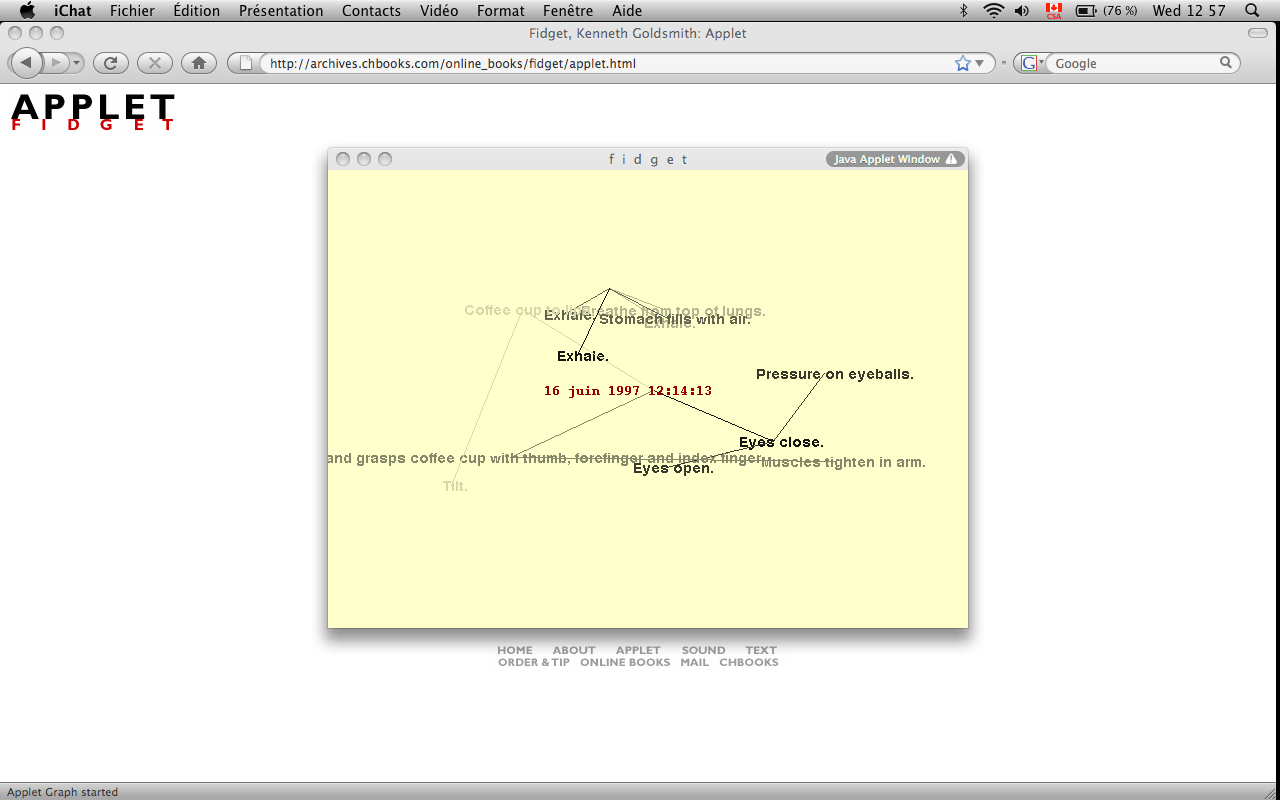Open the ABOUT link
This screenshot has height=800, width=1280.
click(x=574, y=650)
